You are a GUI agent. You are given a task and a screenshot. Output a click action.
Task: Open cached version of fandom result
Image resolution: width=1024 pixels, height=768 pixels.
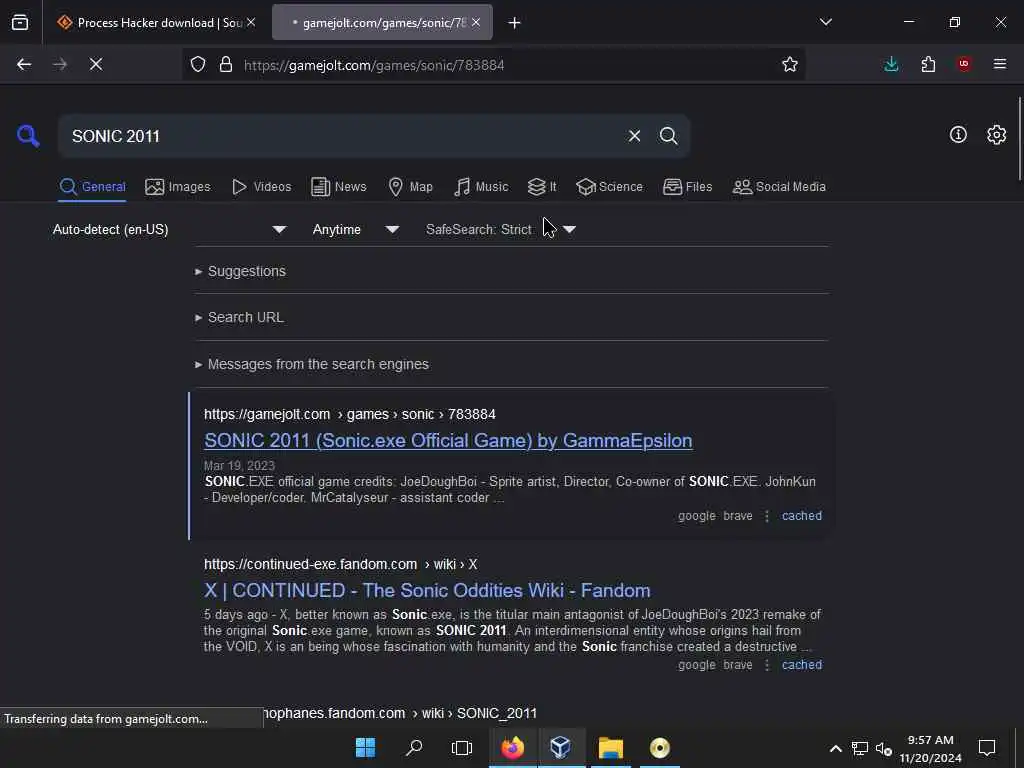[802, 665]
